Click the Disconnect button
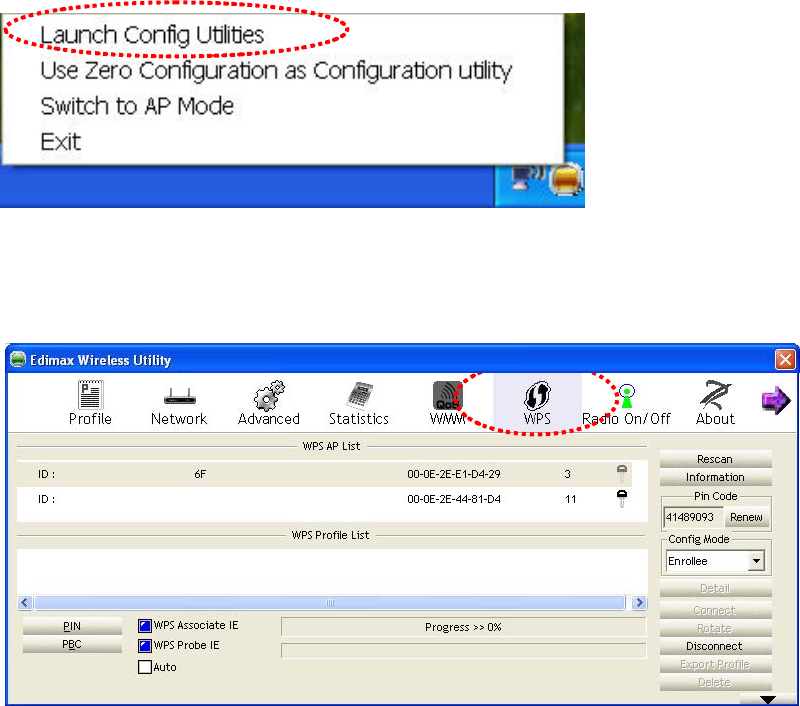This screenshot has width=800, height=706. click(715, 646)
